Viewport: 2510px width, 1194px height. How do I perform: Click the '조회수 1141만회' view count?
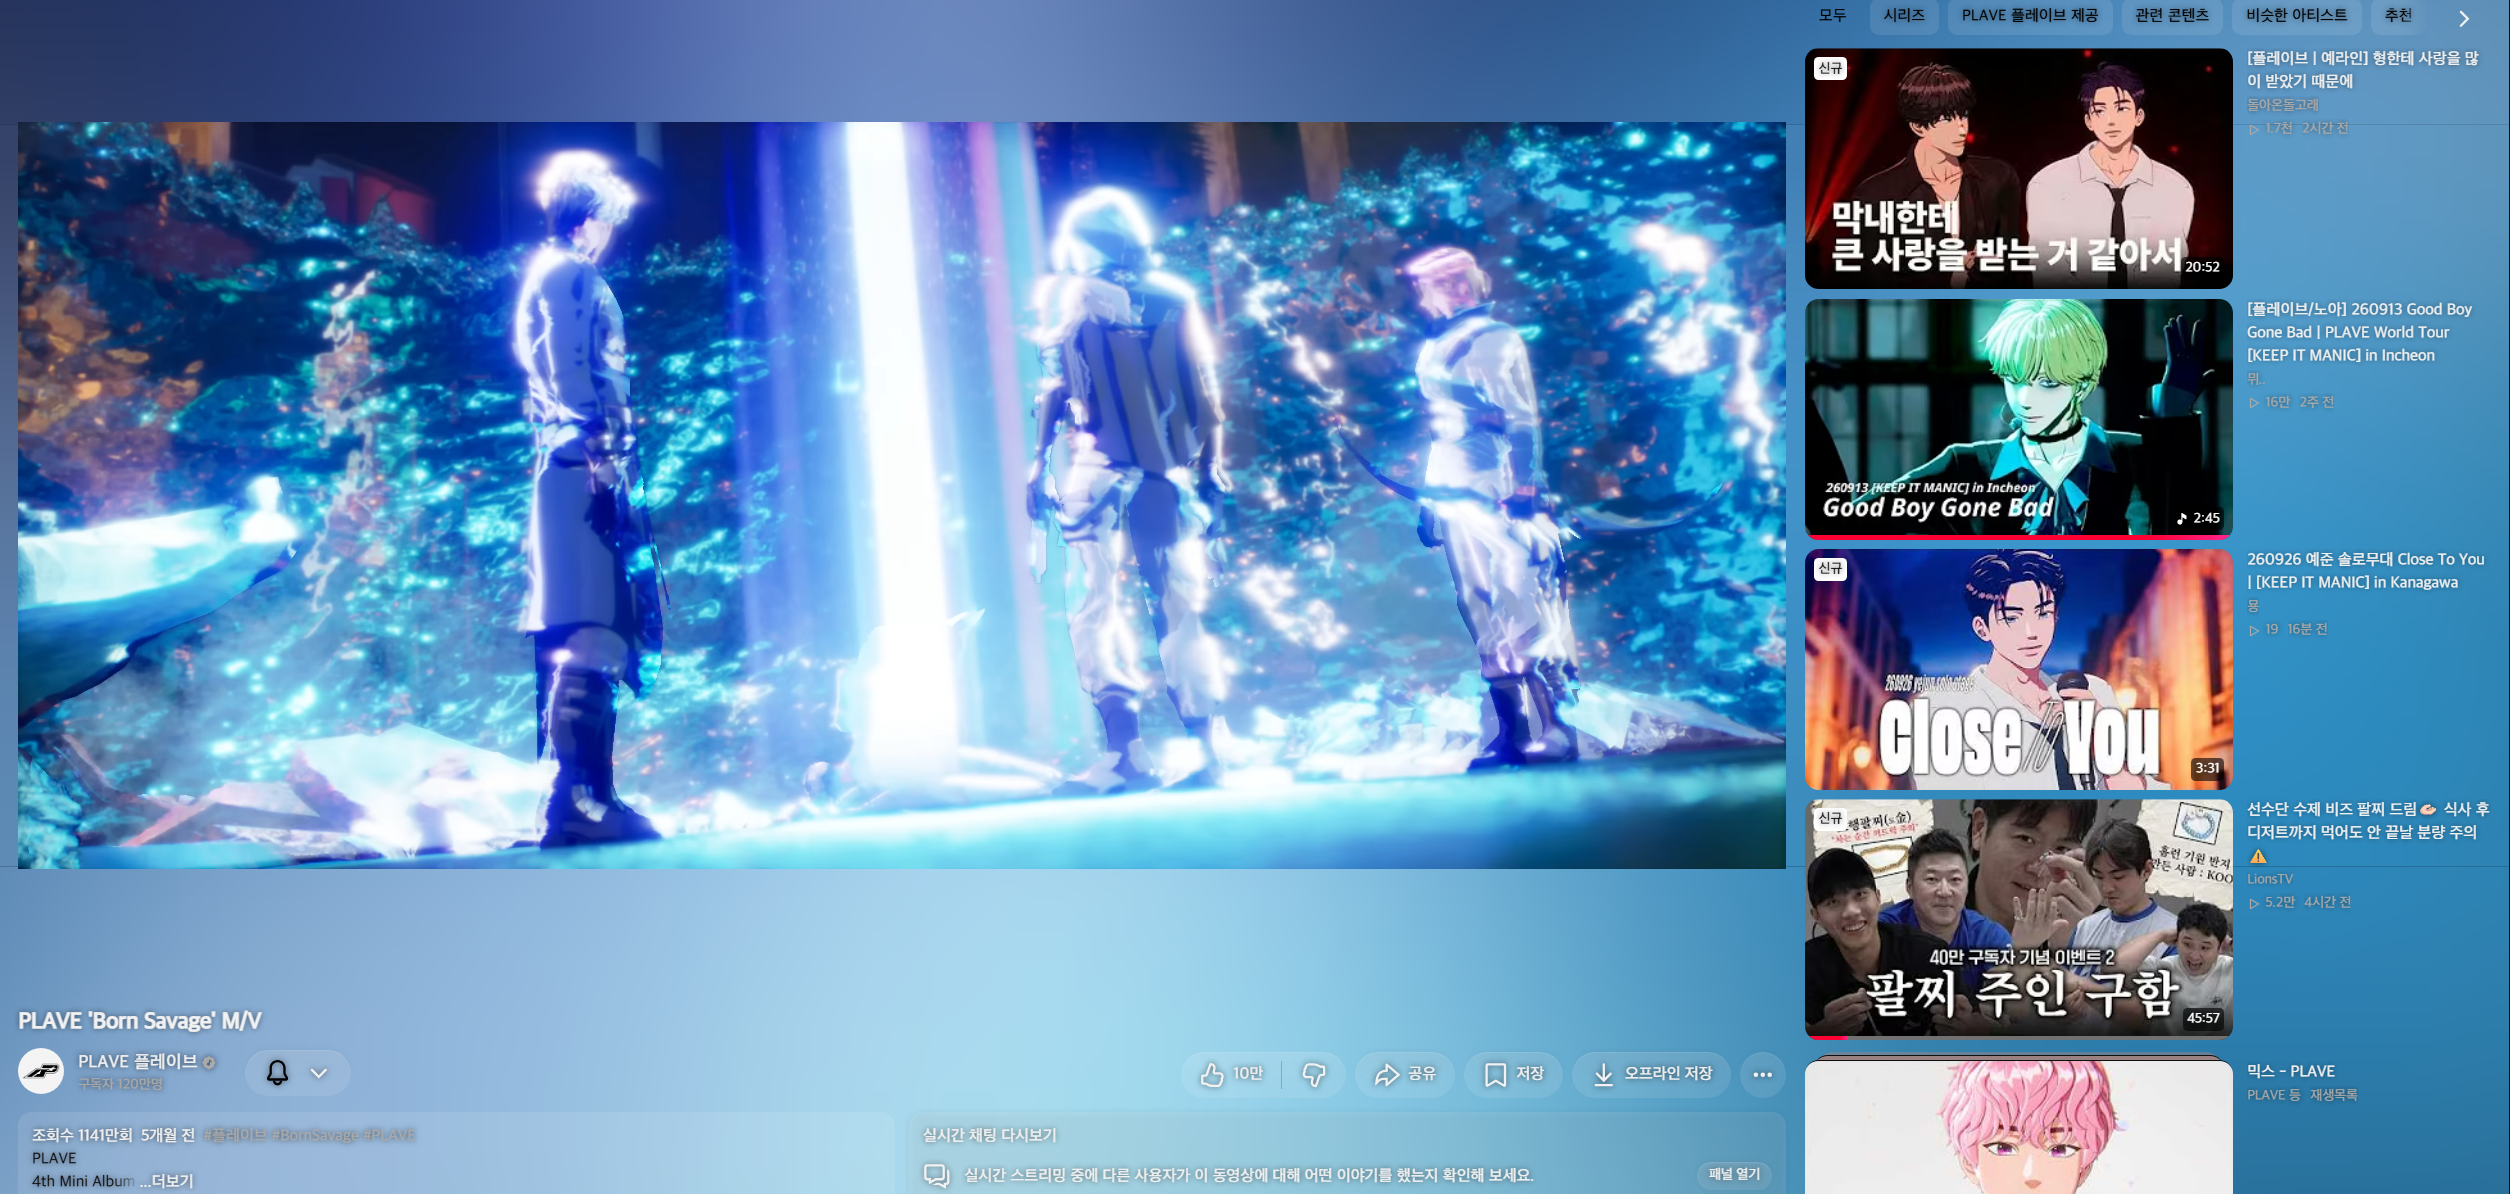[x=82, y=1135]
